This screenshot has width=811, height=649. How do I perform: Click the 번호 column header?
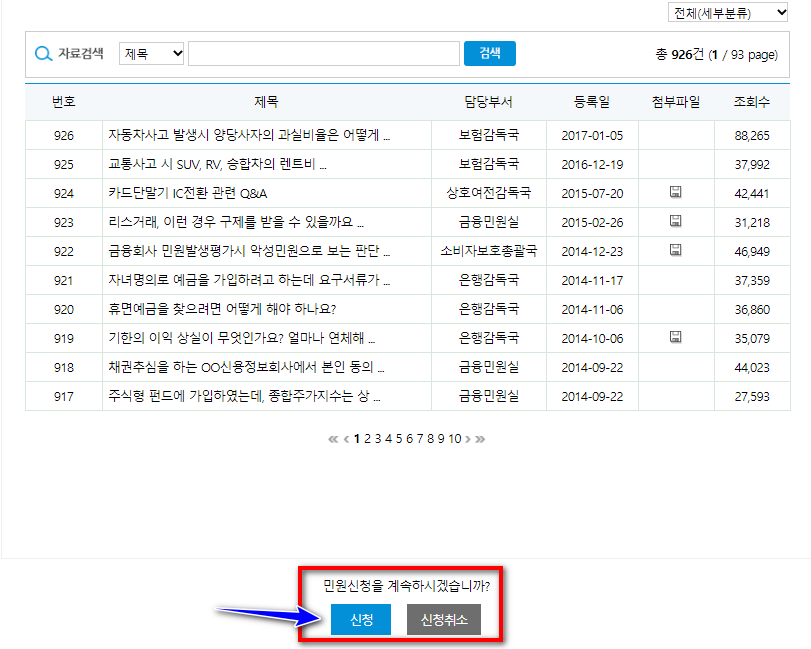coord(64,102)
